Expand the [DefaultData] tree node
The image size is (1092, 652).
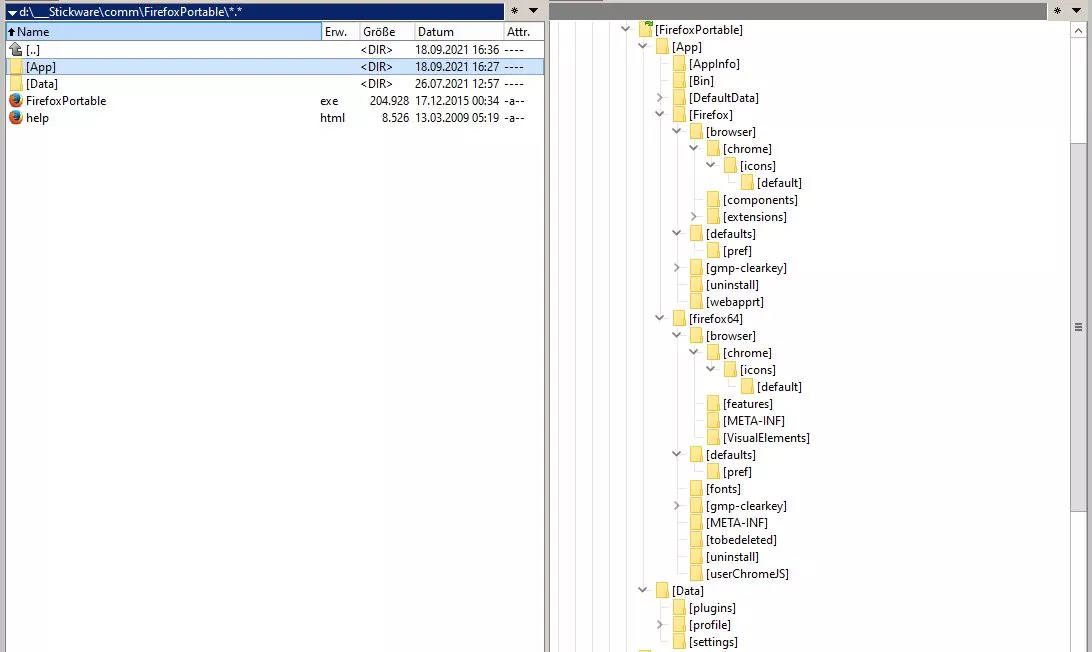660,98
